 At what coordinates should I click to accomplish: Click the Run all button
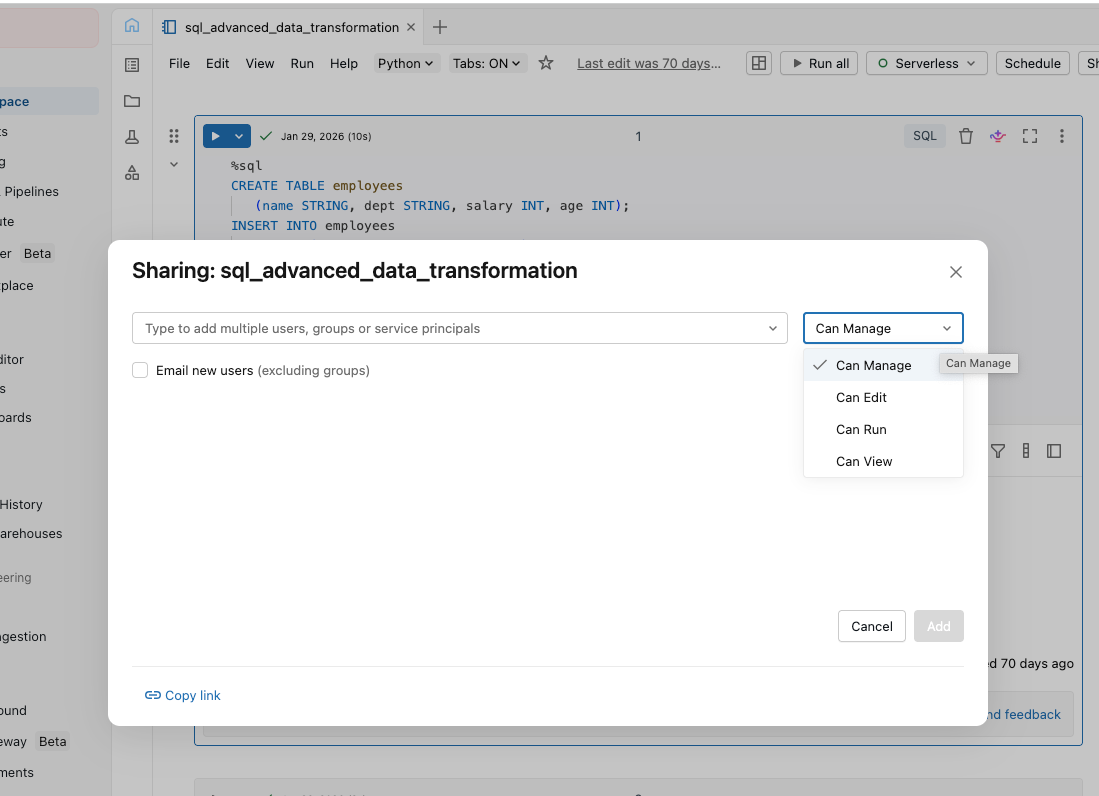coord(819,63)
